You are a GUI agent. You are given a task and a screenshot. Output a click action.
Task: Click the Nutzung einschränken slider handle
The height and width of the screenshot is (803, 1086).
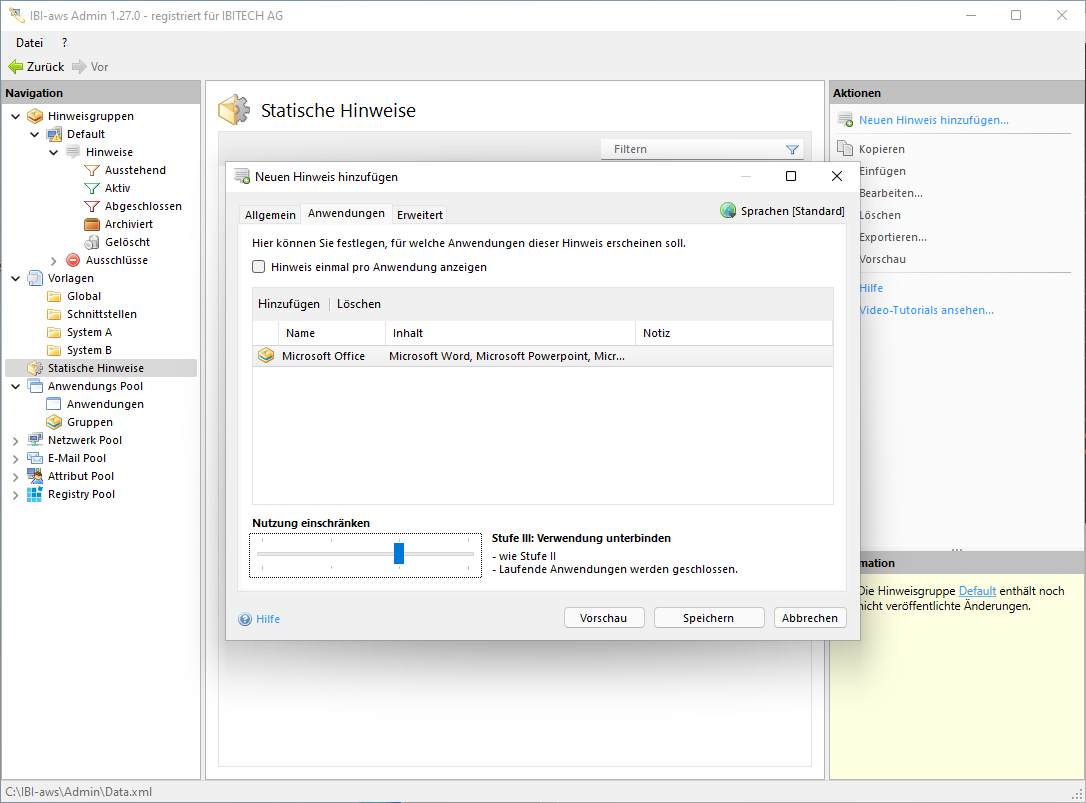coord(399,553)
